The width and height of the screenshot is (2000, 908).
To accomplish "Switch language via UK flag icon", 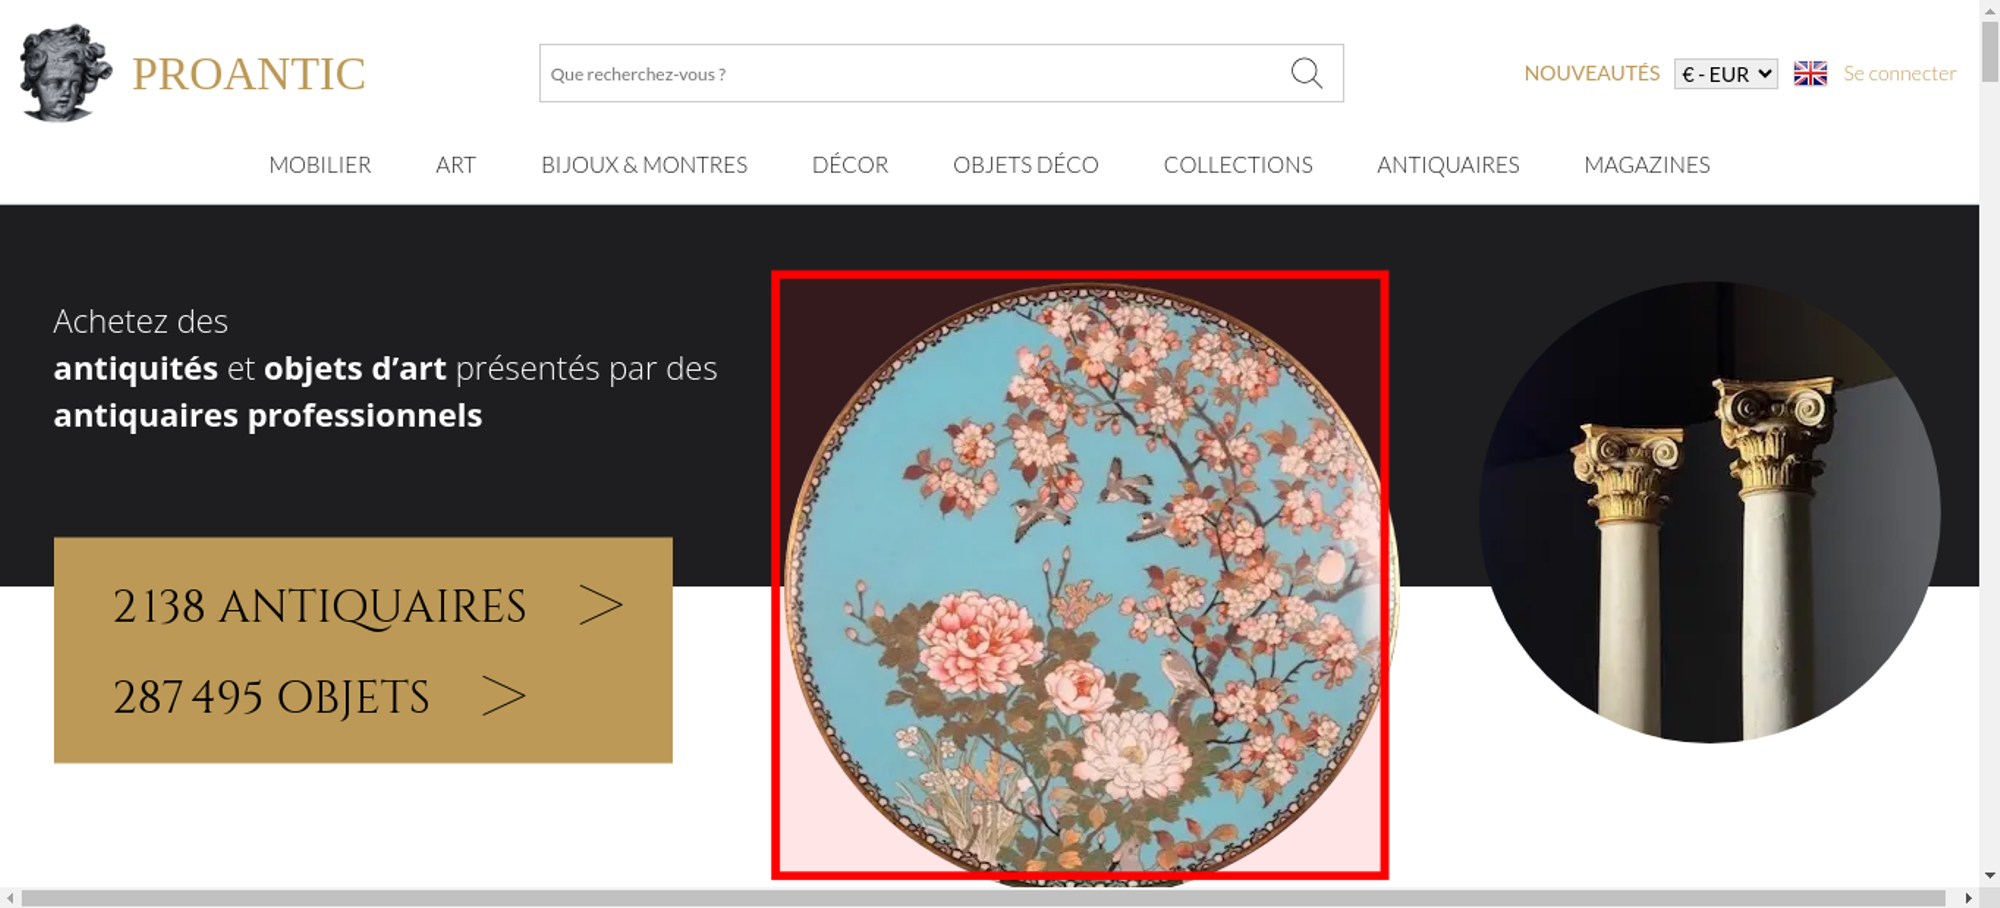I will coord(1810,73).
